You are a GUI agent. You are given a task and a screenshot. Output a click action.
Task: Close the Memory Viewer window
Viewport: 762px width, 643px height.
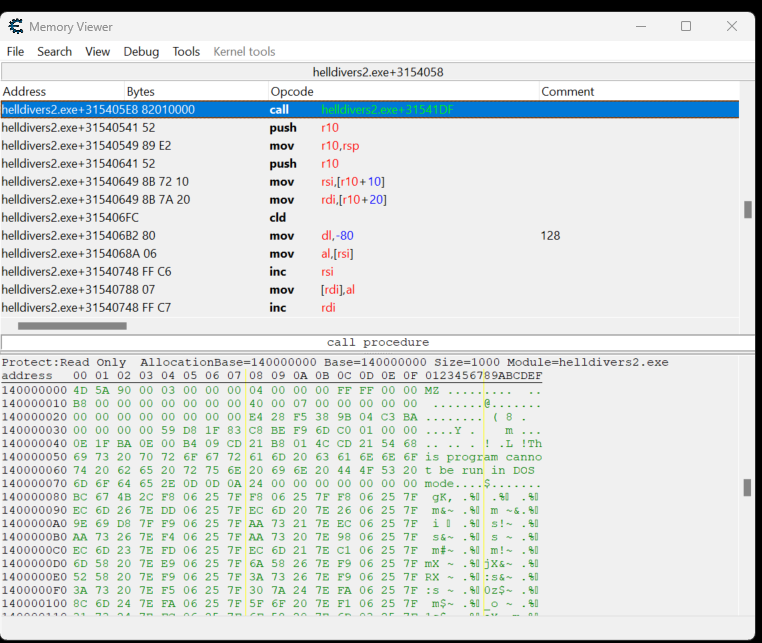[x=732, y=26]
